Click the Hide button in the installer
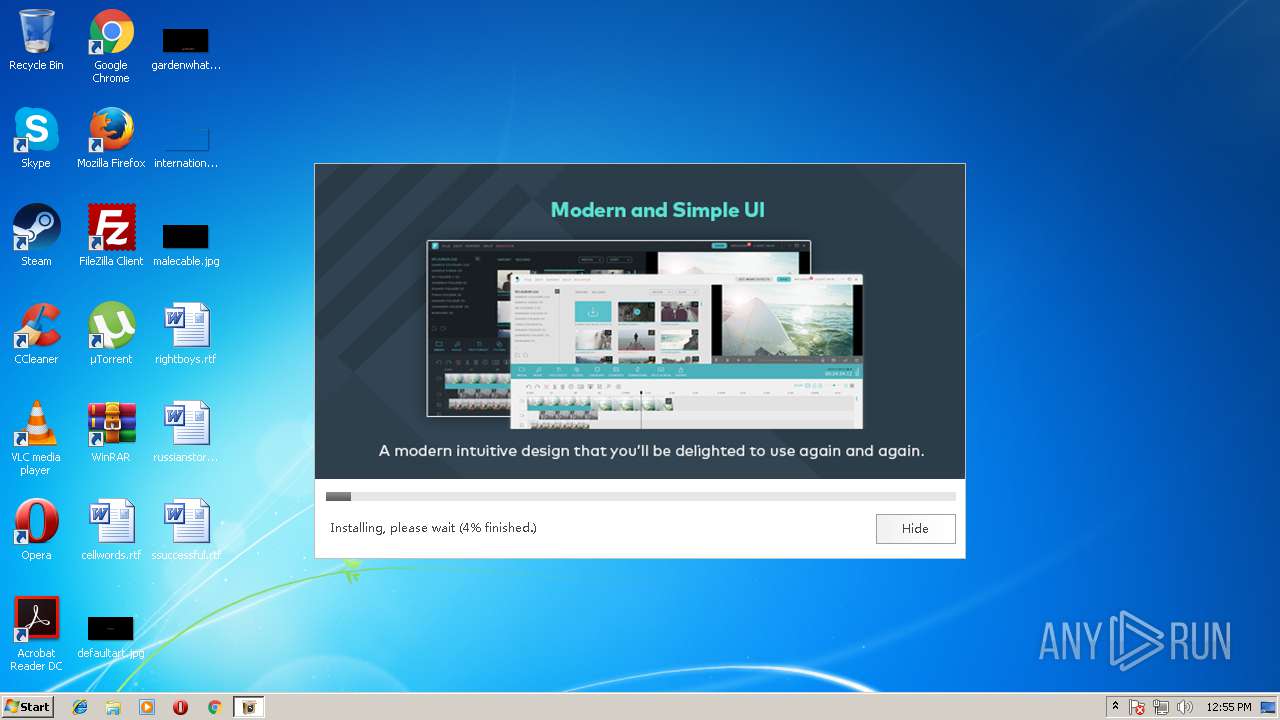The height and width of the screenshot is (720, 1280). [x=915, y=529]
